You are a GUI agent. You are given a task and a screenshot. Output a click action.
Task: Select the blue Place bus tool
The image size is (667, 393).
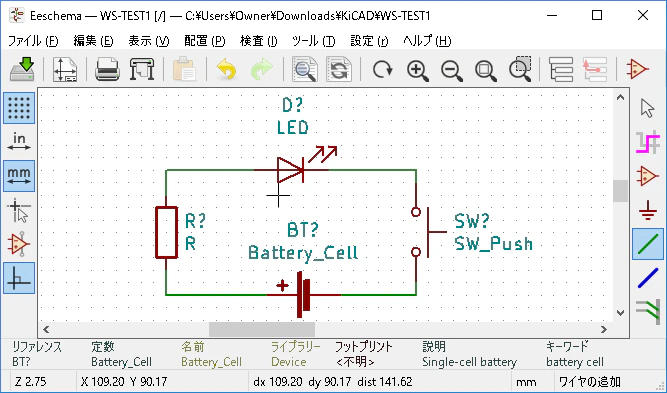(648, 278)
